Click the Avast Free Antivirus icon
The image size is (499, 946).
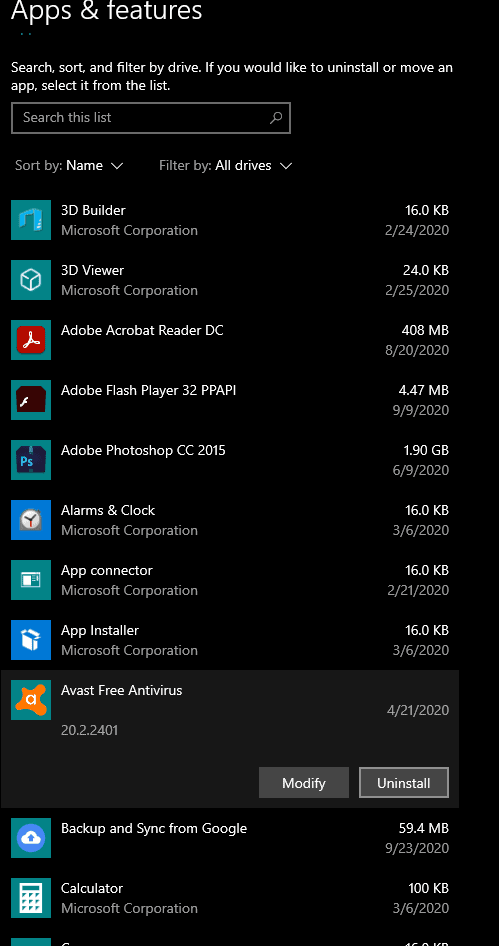[31, 700]
